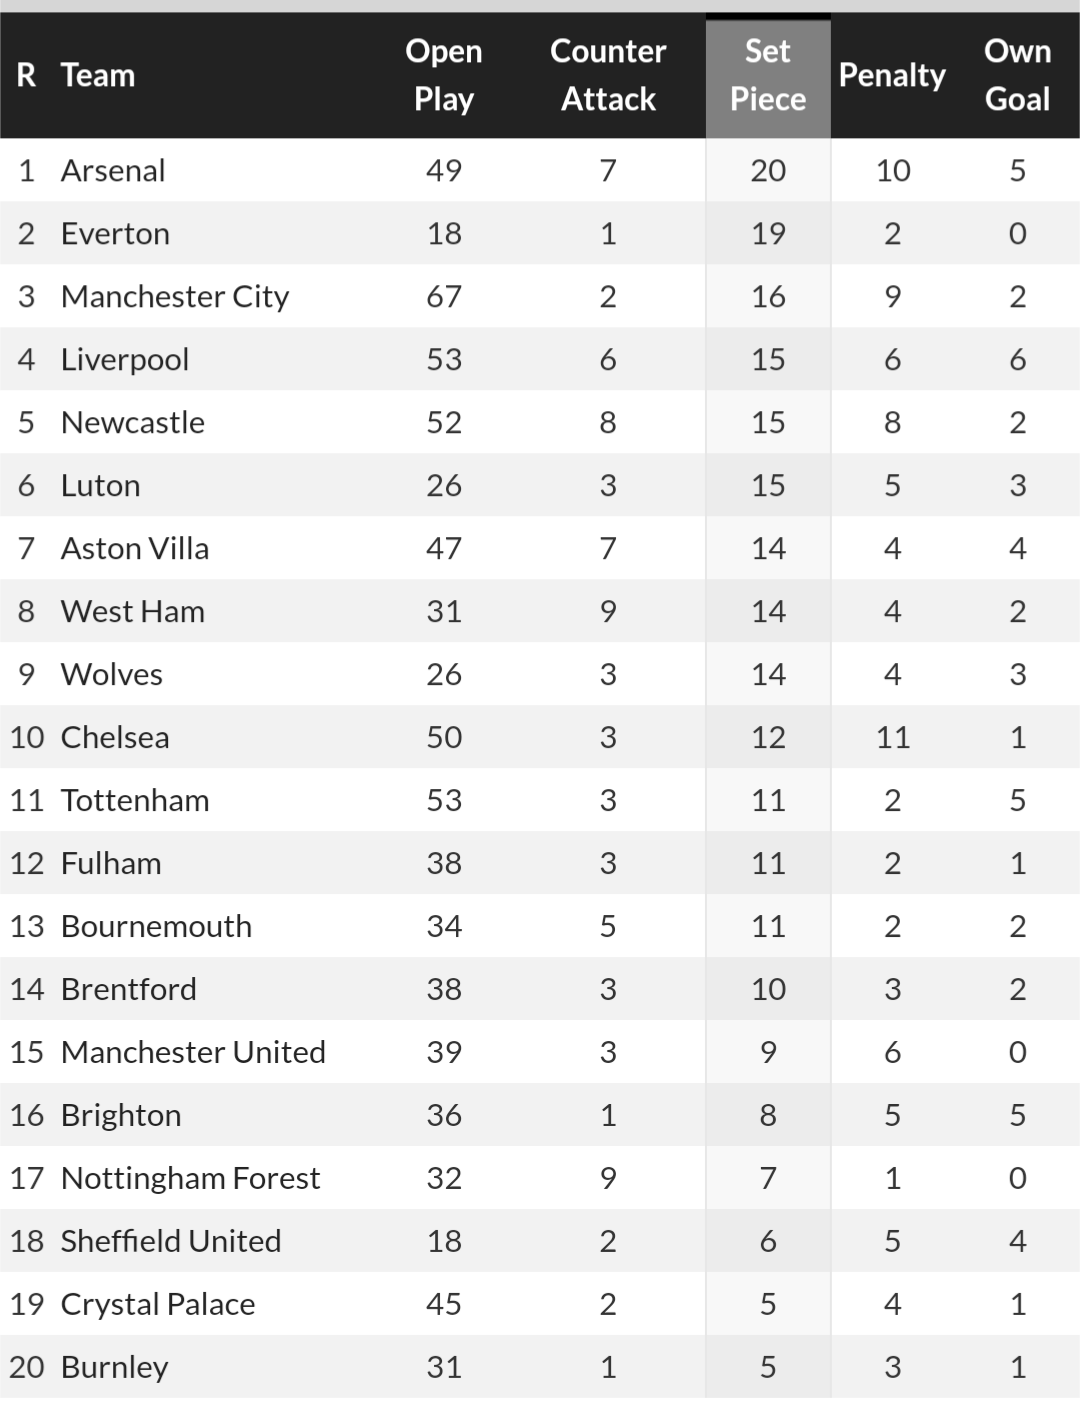Click the R rank column header
1080x1421 pixels.
click(26, 75)
